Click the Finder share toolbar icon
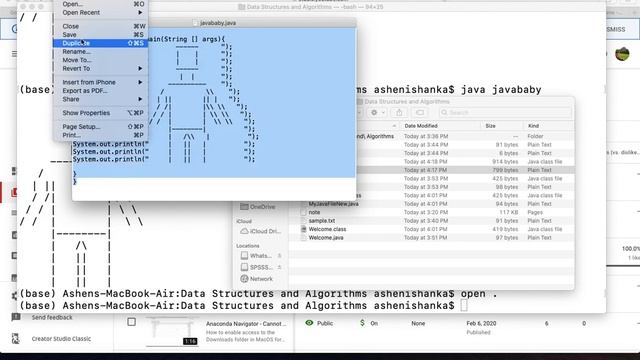The image size is (640, 360). point(399,112)
